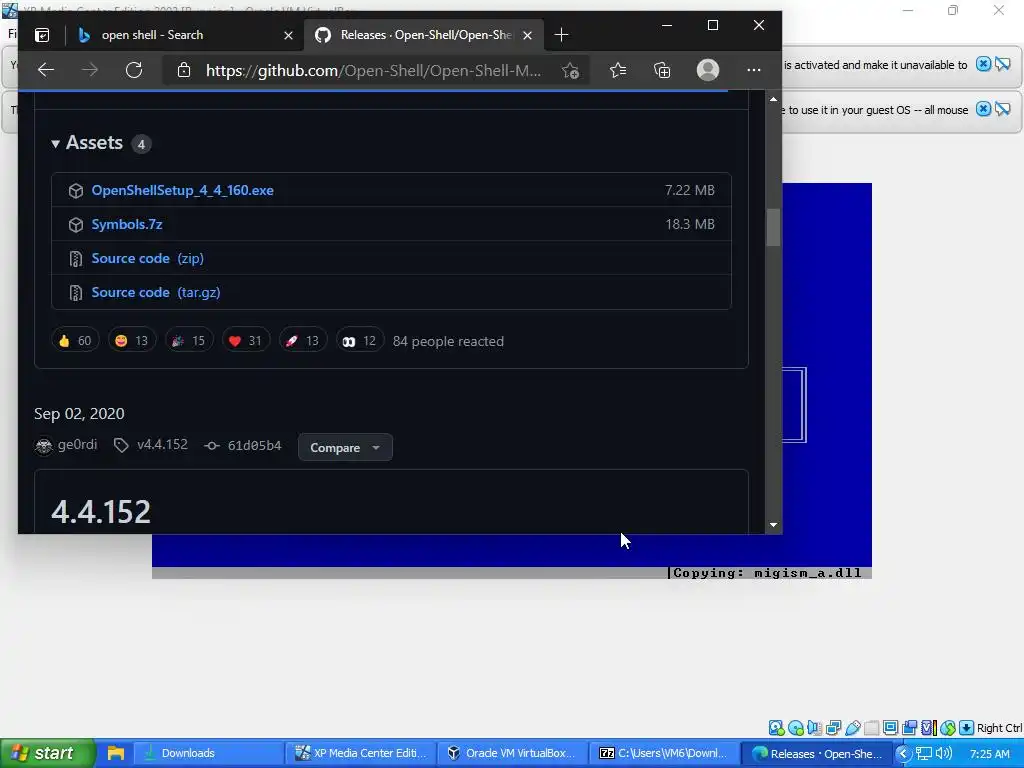Click the vertical scrollbar thumb
Image resolution: width=1024 pixels, height=768 pixels.
(x=773, y=227)
